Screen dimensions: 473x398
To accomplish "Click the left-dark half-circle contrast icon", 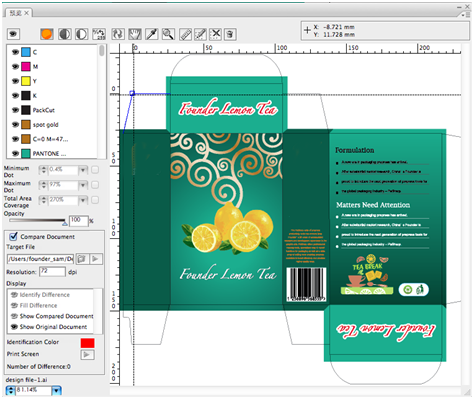I will coord(65,34).
